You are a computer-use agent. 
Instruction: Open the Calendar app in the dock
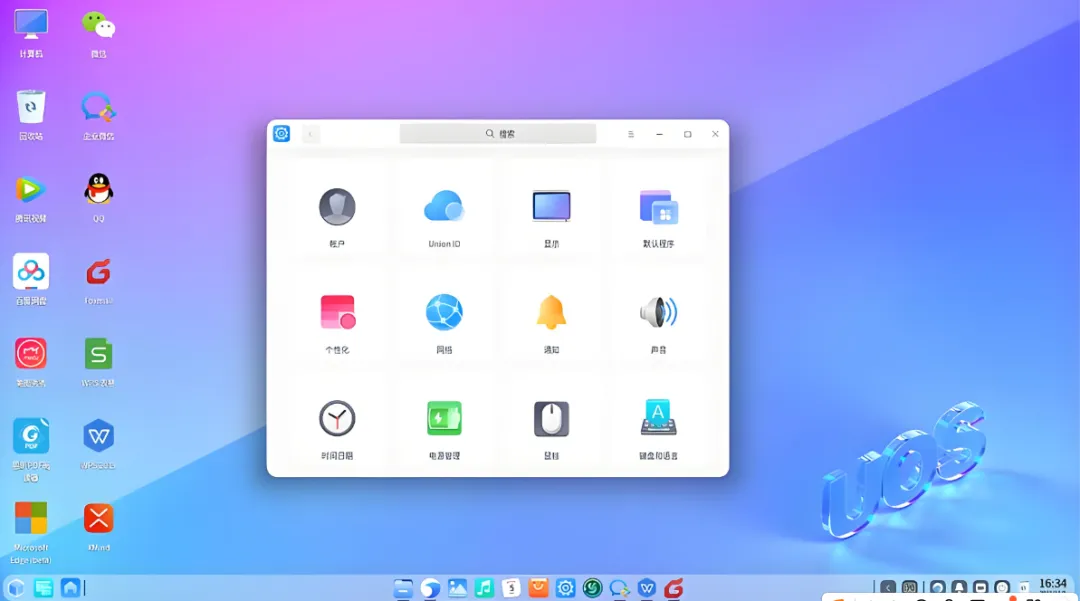click(x=511, y=588)
